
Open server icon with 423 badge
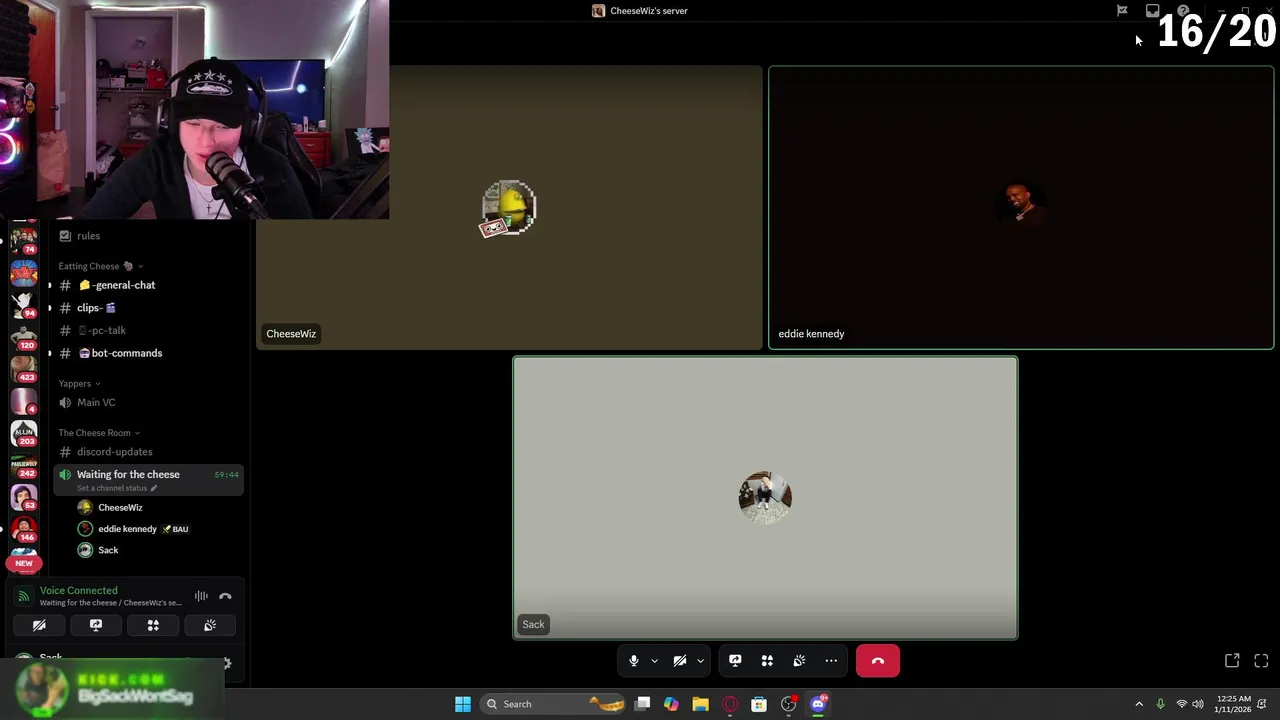pyautogui.click(x=24, y=369)
